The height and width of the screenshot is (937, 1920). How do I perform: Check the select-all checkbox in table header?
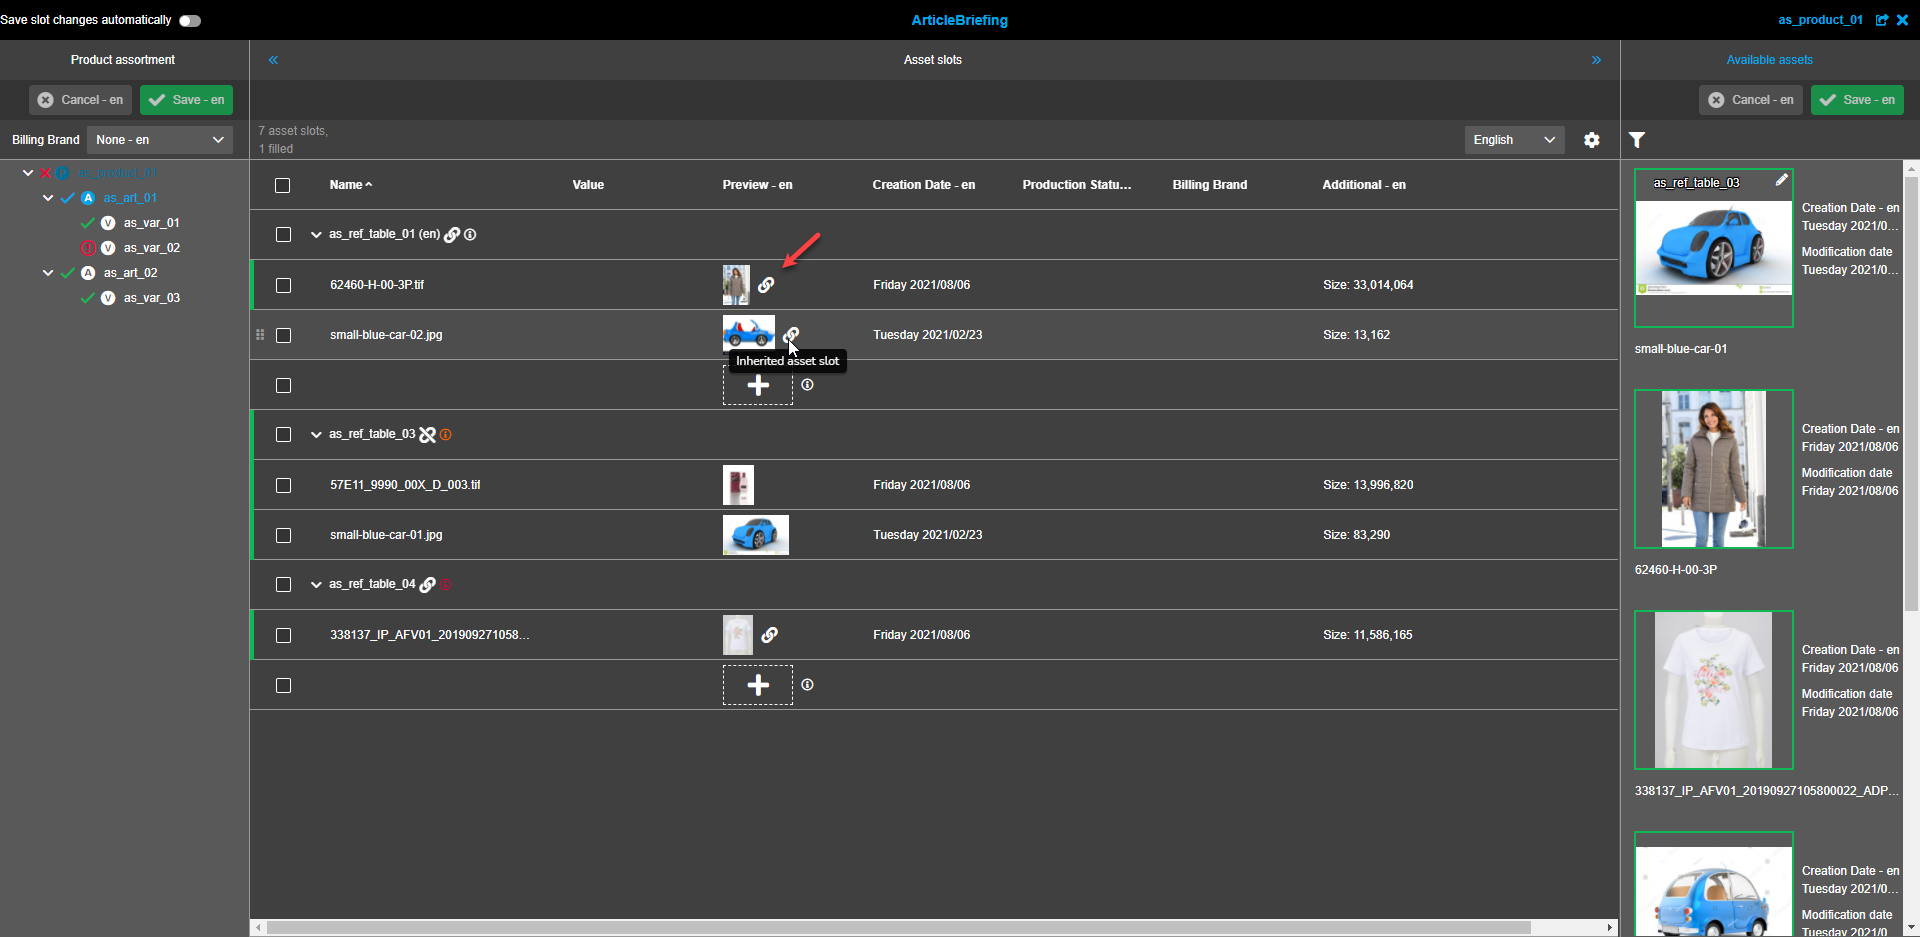coord(282,185)
